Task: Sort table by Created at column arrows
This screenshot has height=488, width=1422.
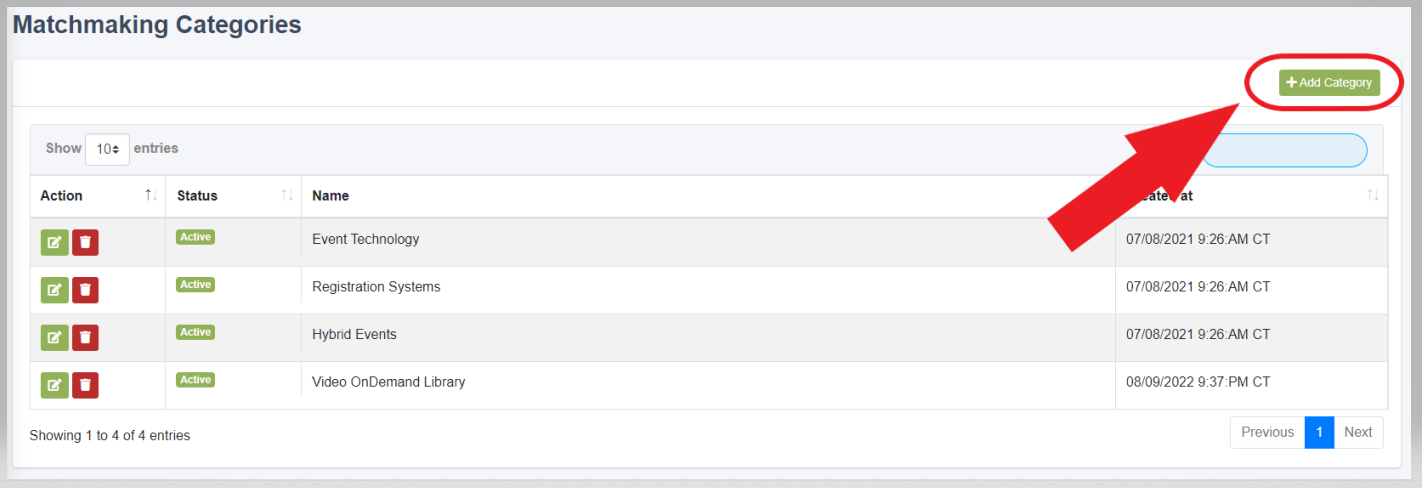Action: tap(1373, 195)
